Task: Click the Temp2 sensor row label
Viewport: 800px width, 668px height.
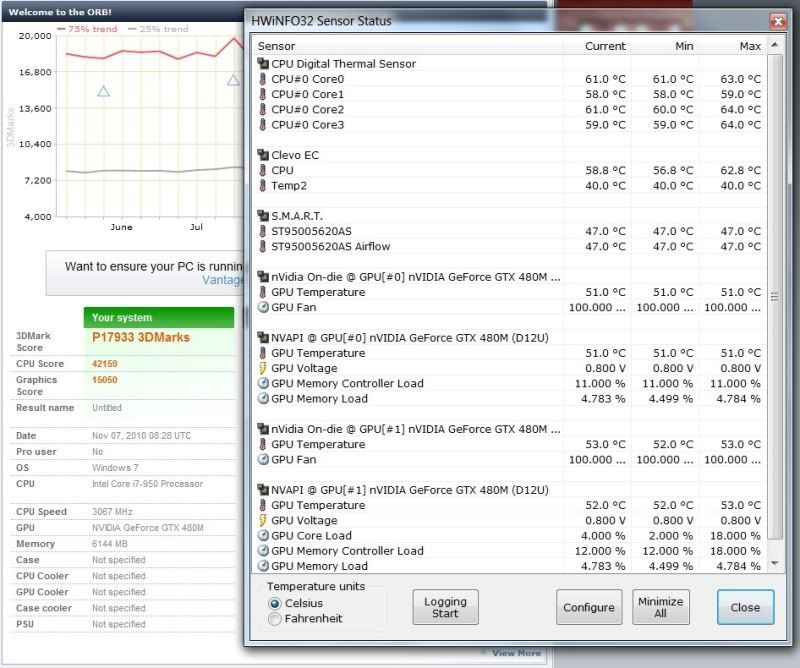Action: pyautogui.click(x=289, y=186)
